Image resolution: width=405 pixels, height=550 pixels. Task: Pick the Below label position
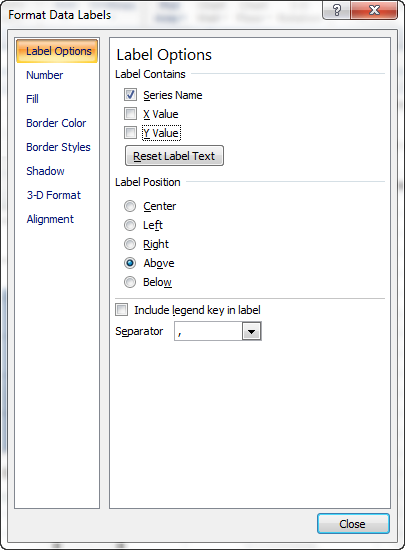(130, 282)
